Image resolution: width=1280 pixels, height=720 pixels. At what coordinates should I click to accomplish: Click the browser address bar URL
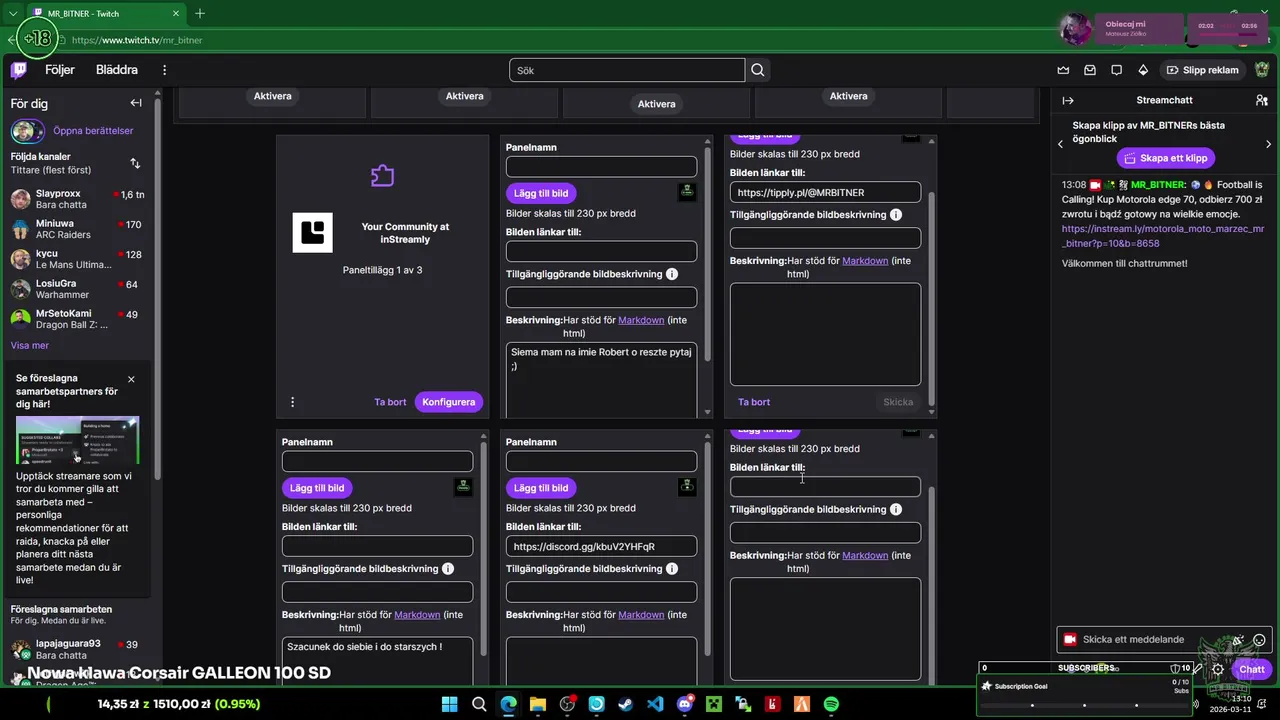pyautogui.click(x=137, y=40)
